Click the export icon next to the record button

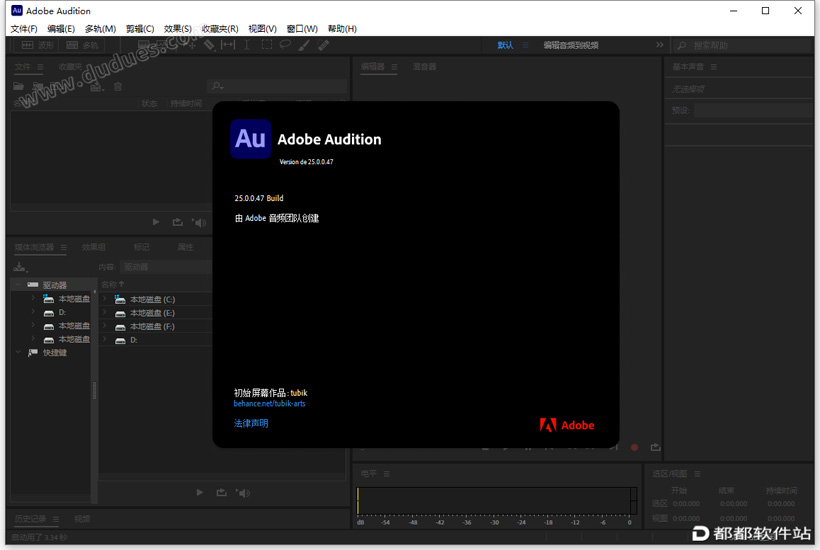pos(655,447)
